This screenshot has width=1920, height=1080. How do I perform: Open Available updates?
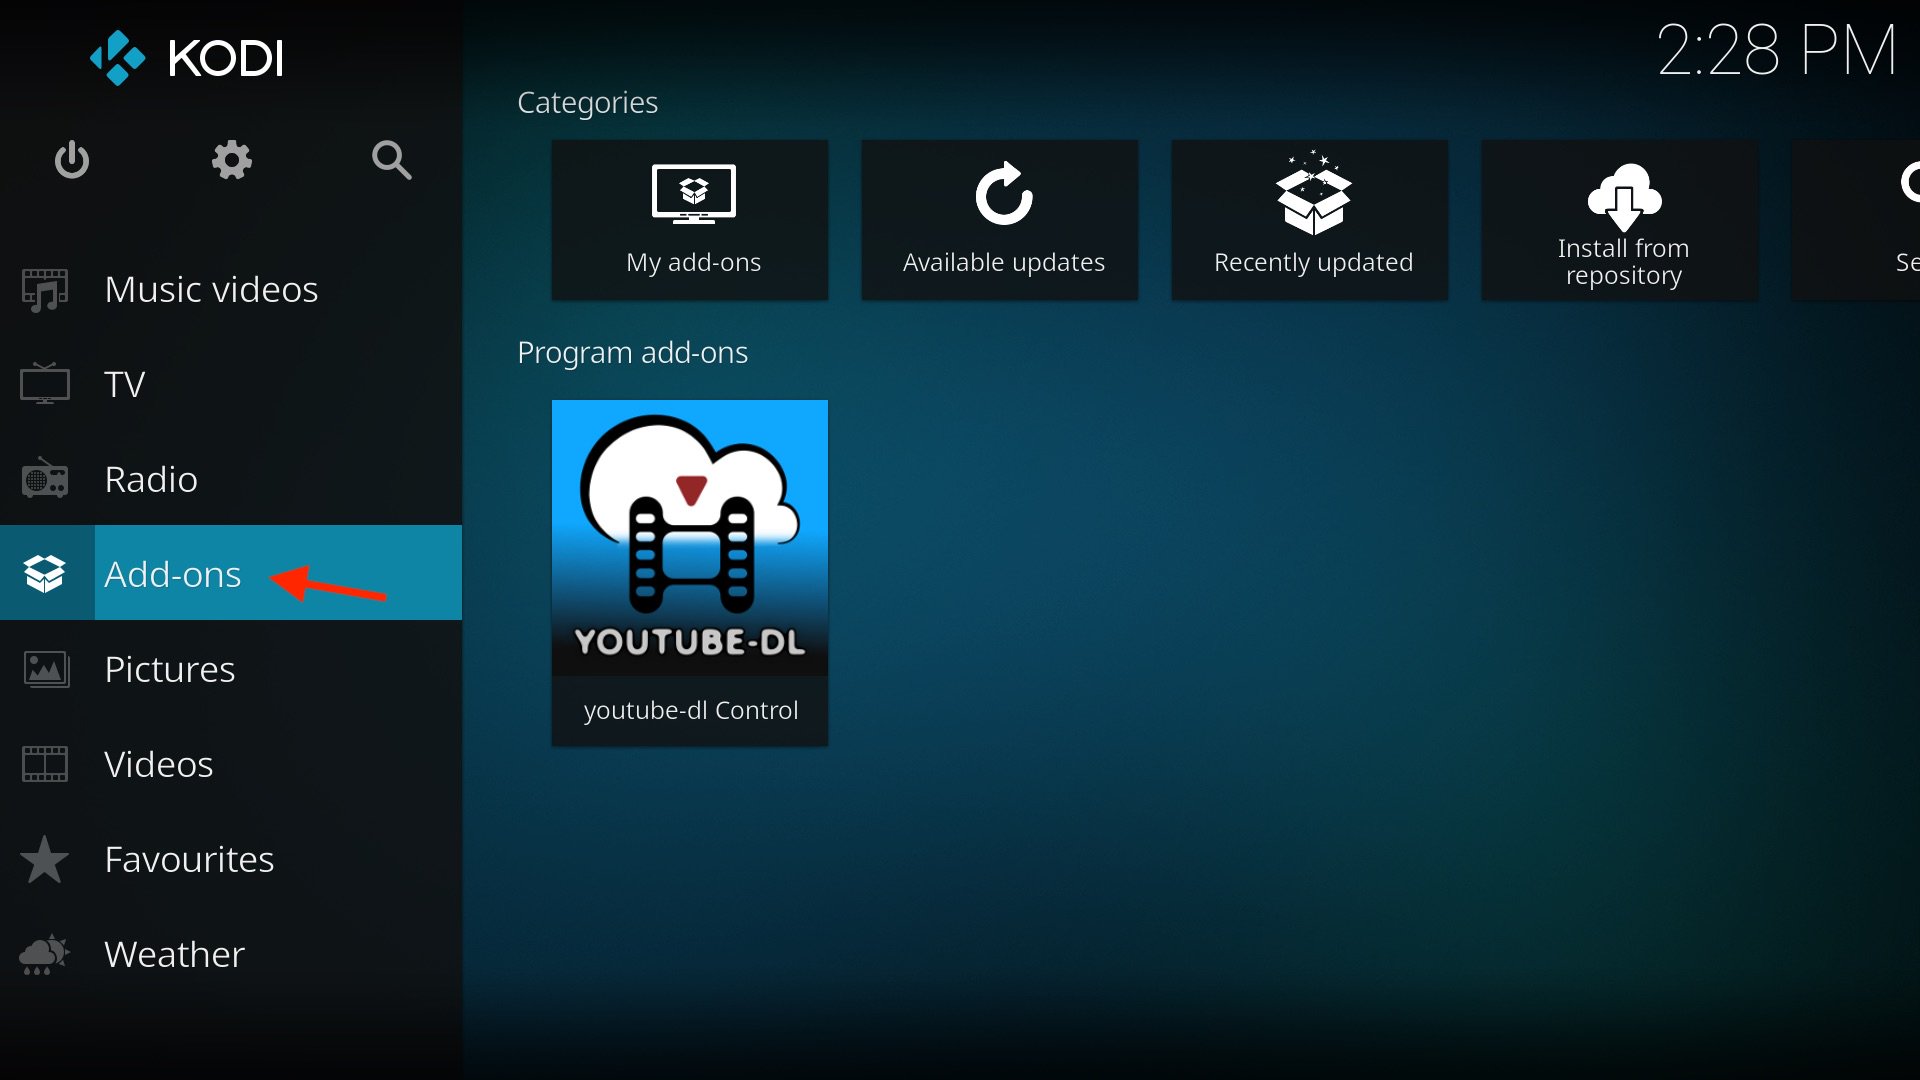tap(1000, 219)
